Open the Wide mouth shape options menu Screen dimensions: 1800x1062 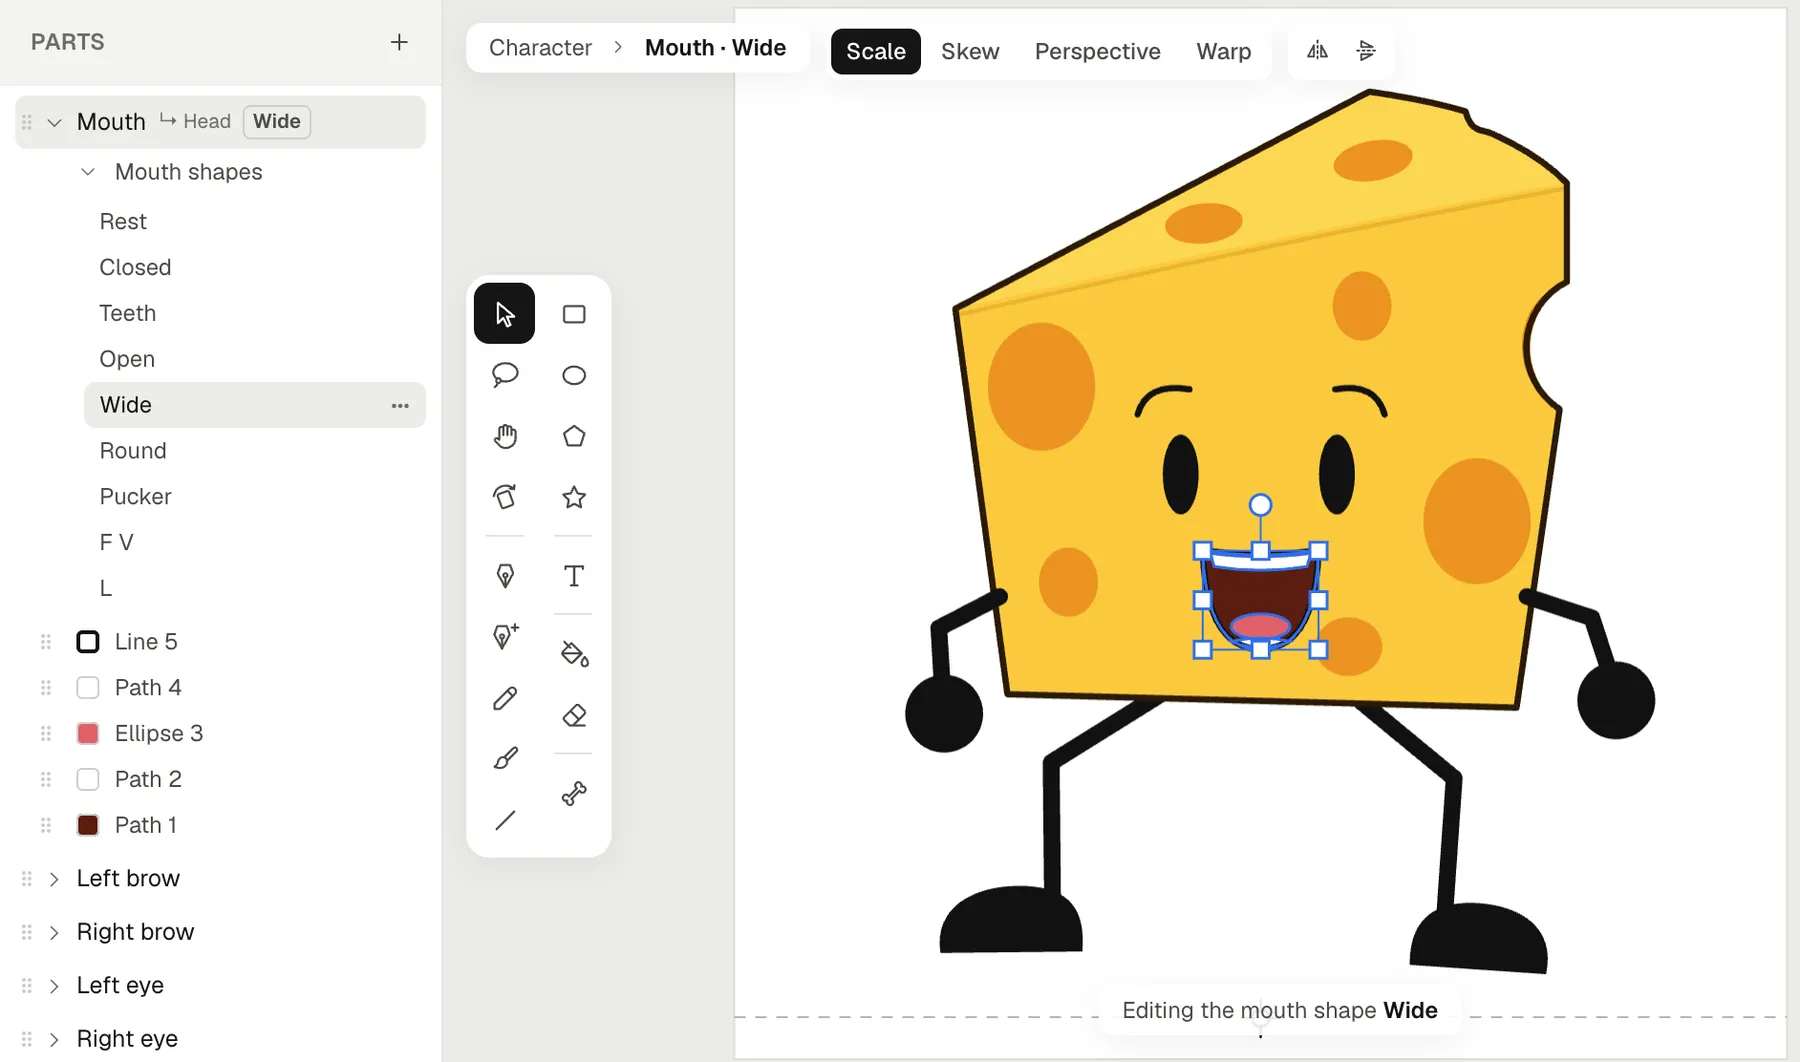(400, 405)
